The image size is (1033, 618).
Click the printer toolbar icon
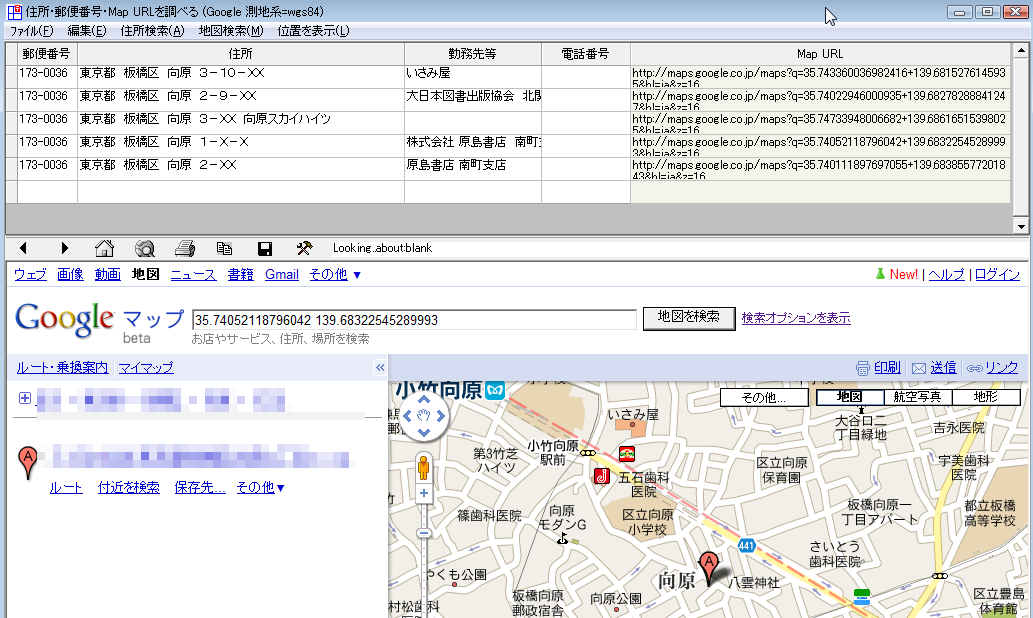coord(184,248)
